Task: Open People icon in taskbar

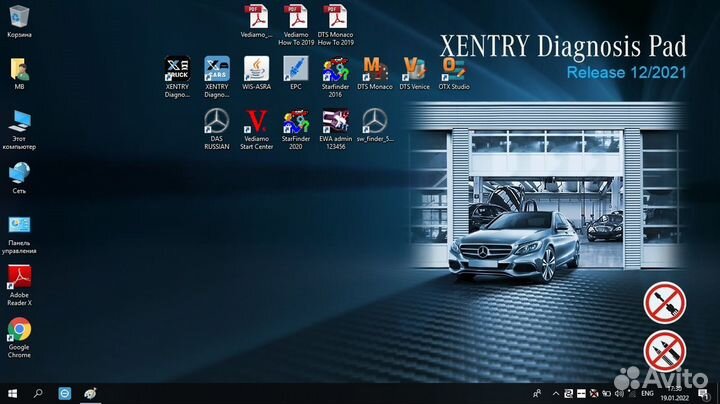Action: click(x=537, y=393)
